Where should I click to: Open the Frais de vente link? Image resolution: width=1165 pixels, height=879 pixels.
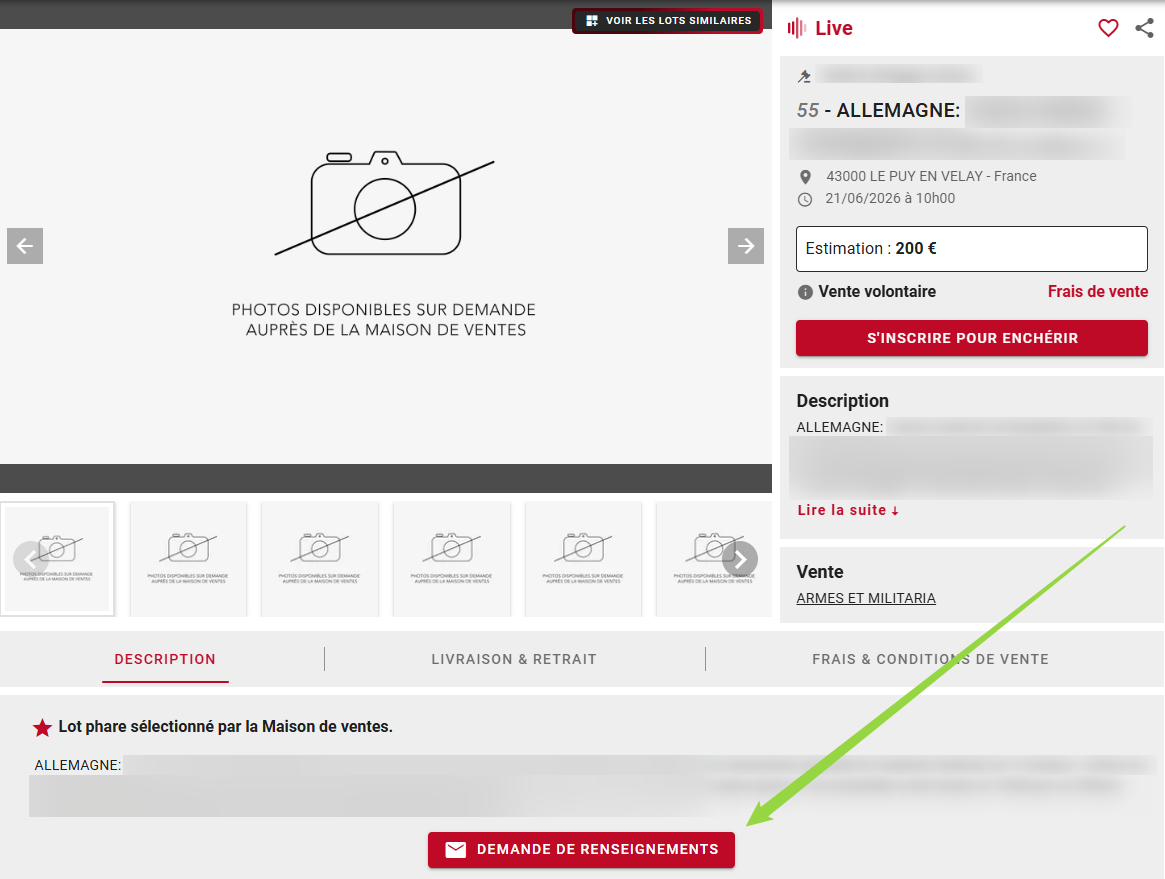pos(1097,292)
